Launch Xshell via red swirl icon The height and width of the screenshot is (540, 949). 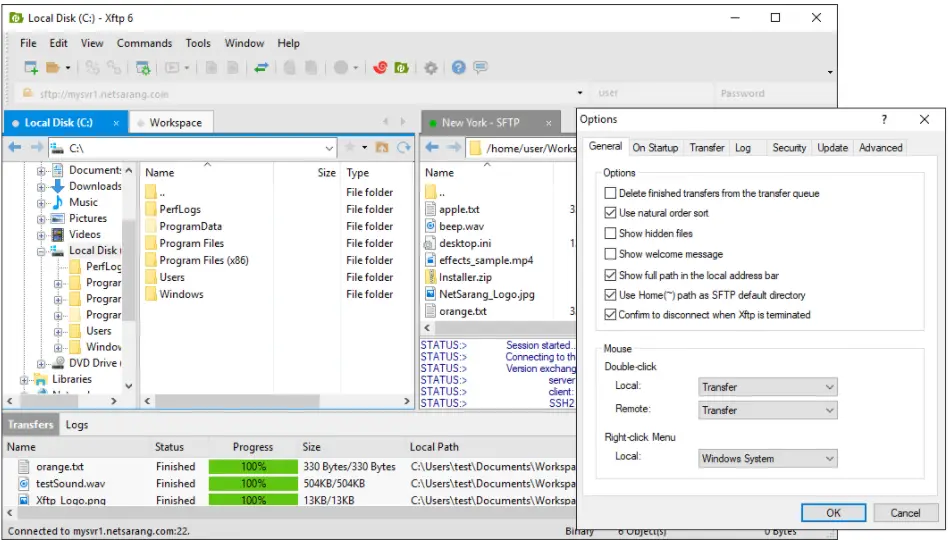click(x=380, y=68)
